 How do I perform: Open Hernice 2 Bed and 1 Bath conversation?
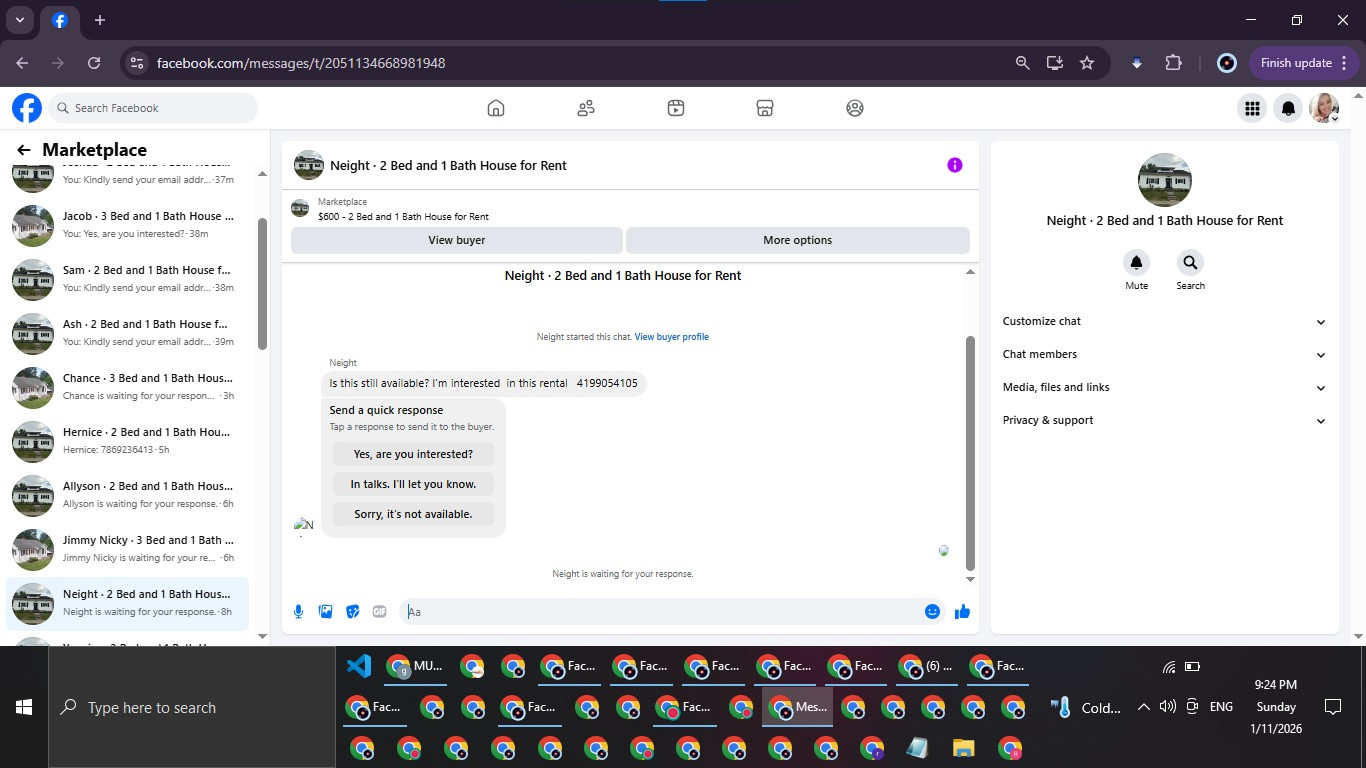click(128, 441)
